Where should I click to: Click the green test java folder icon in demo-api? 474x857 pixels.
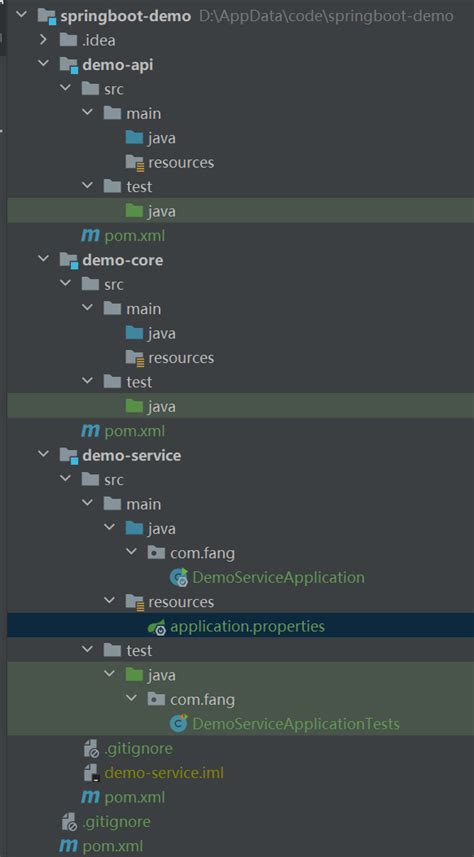pyautogui.click(x=134, y=210)
